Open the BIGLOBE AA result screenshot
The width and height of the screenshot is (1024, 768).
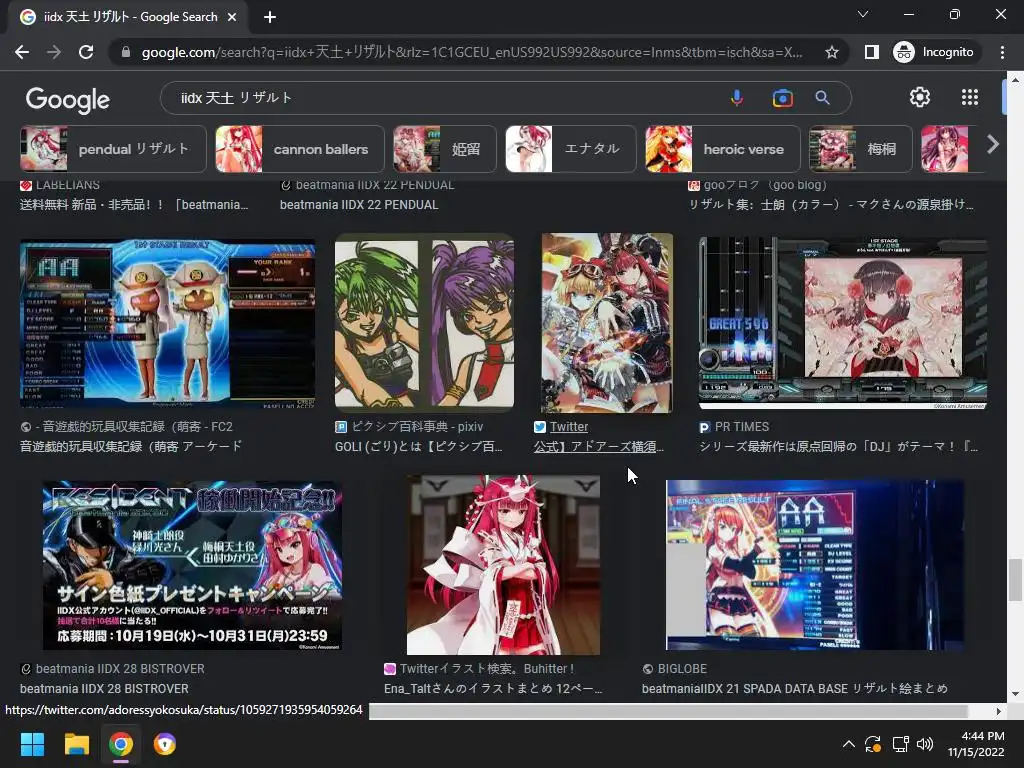click(x=814, y=565)
